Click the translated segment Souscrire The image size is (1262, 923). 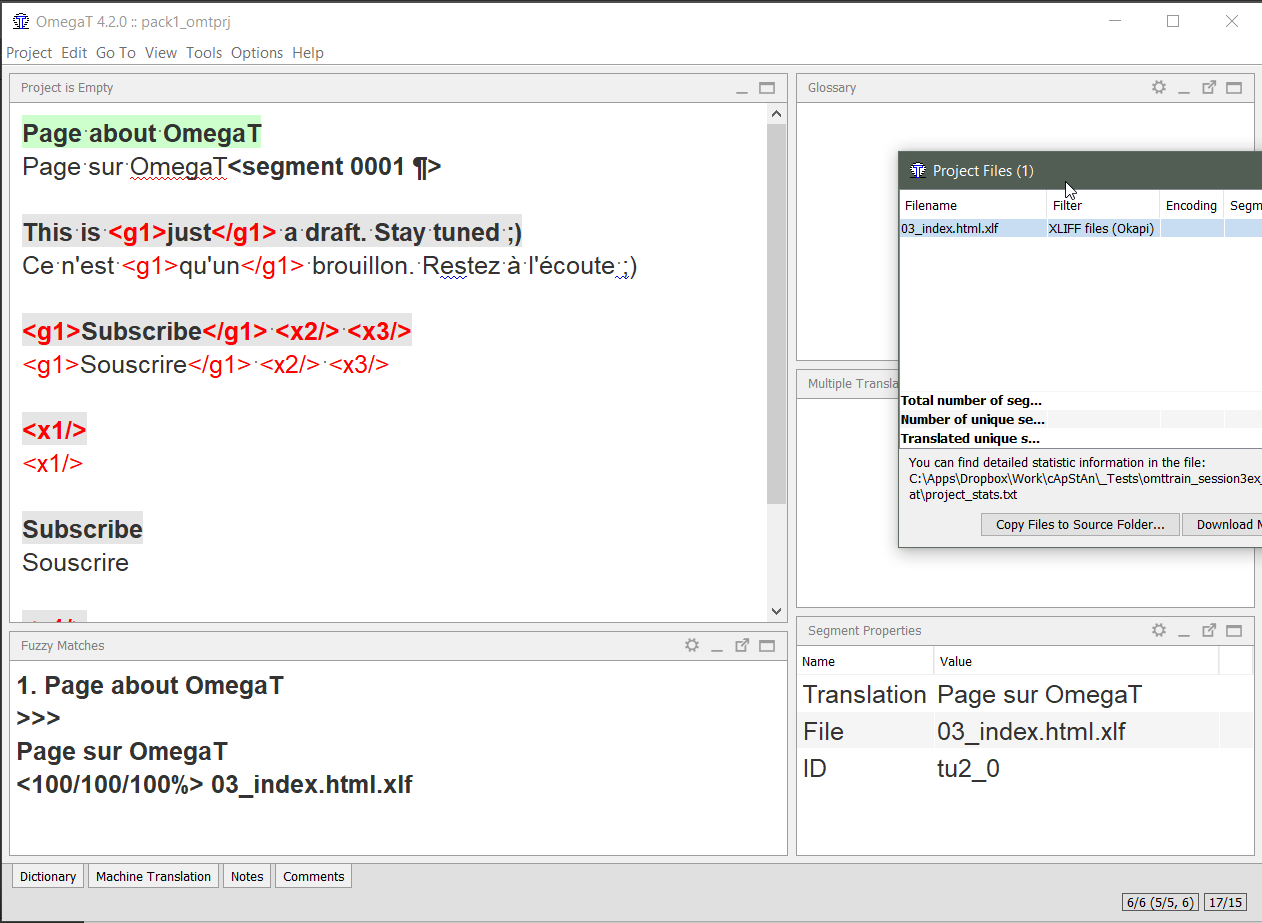coord(75,562)
